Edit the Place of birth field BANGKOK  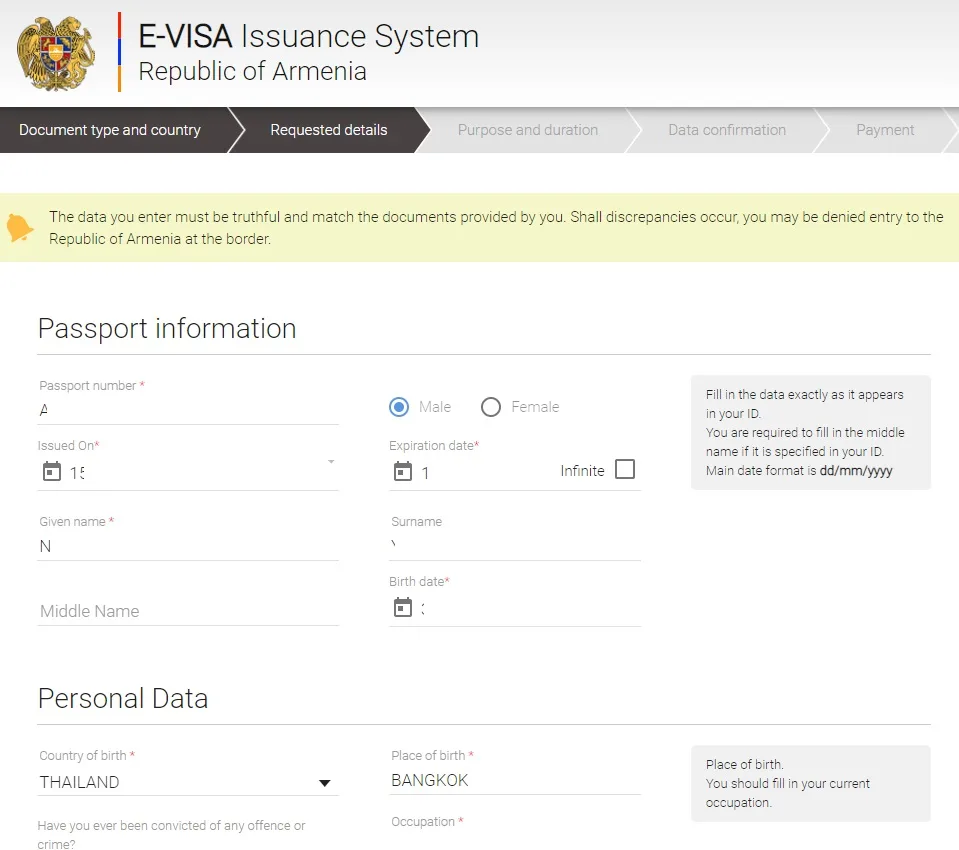(x=515, y=780)
